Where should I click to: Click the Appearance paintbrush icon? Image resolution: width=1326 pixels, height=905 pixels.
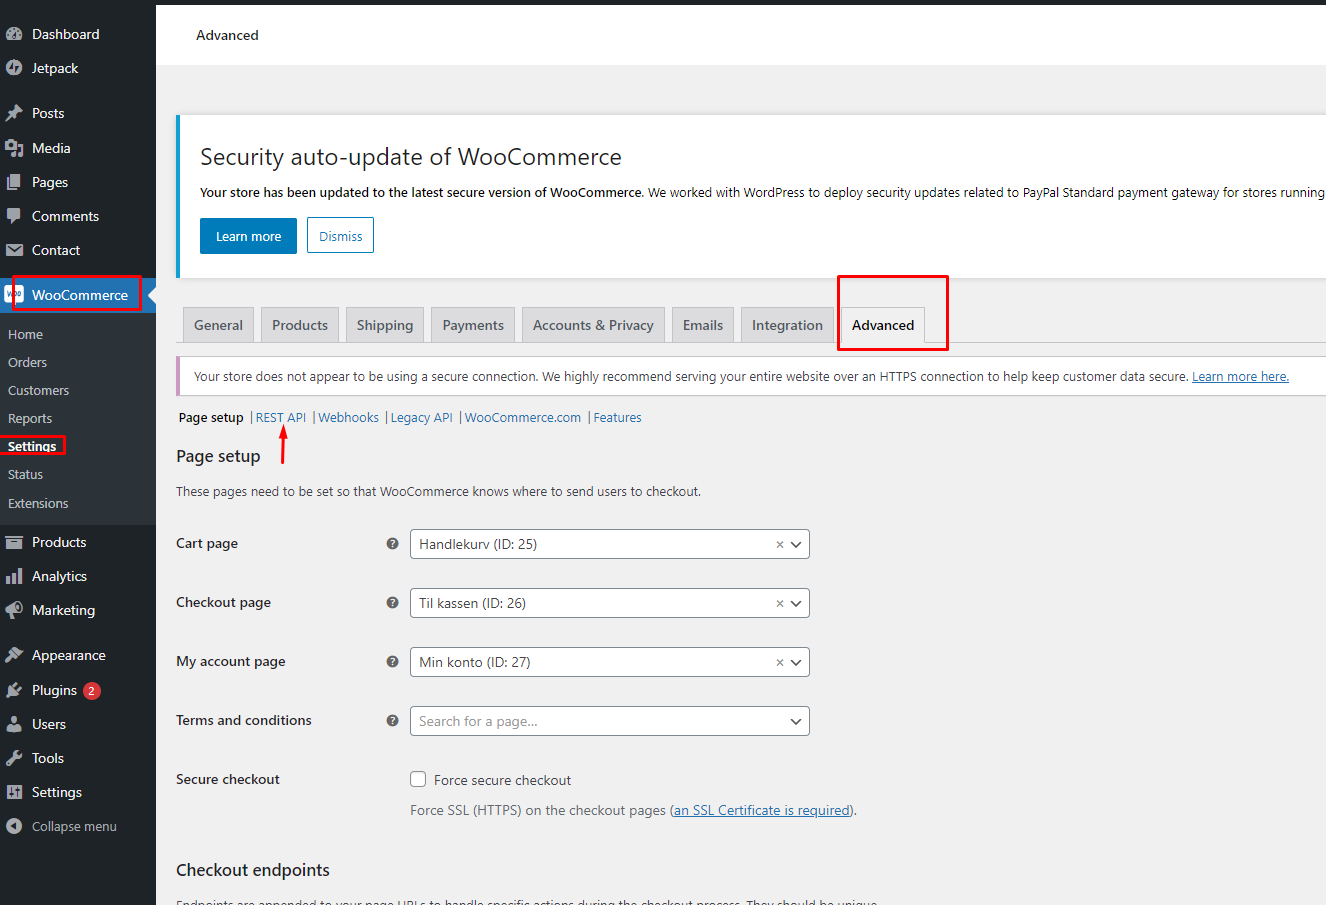click(14, 655)
